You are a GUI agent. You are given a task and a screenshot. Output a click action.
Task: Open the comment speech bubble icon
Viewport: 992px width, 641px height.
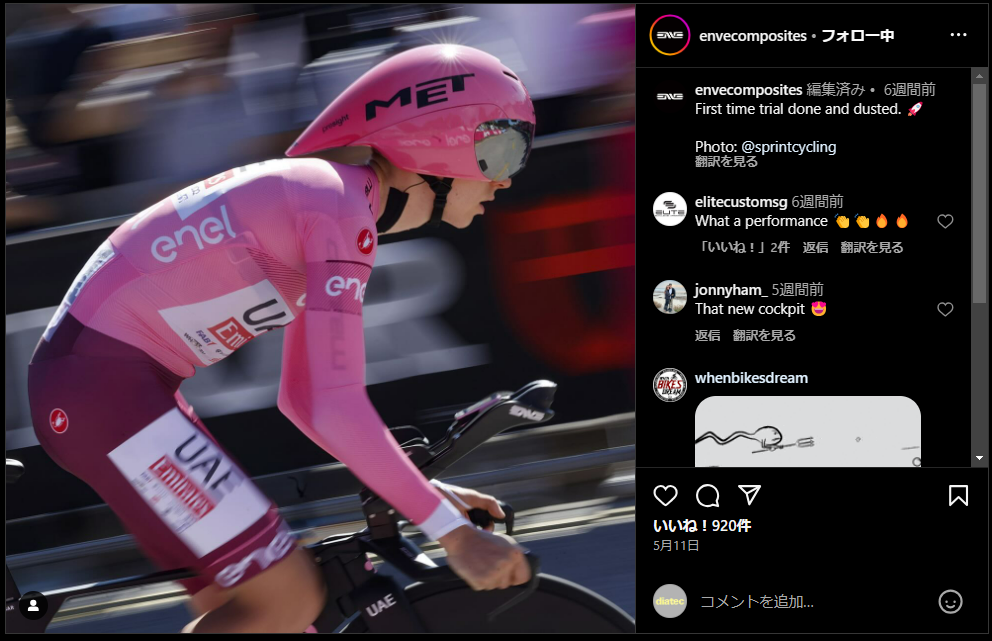coord(707,495)
